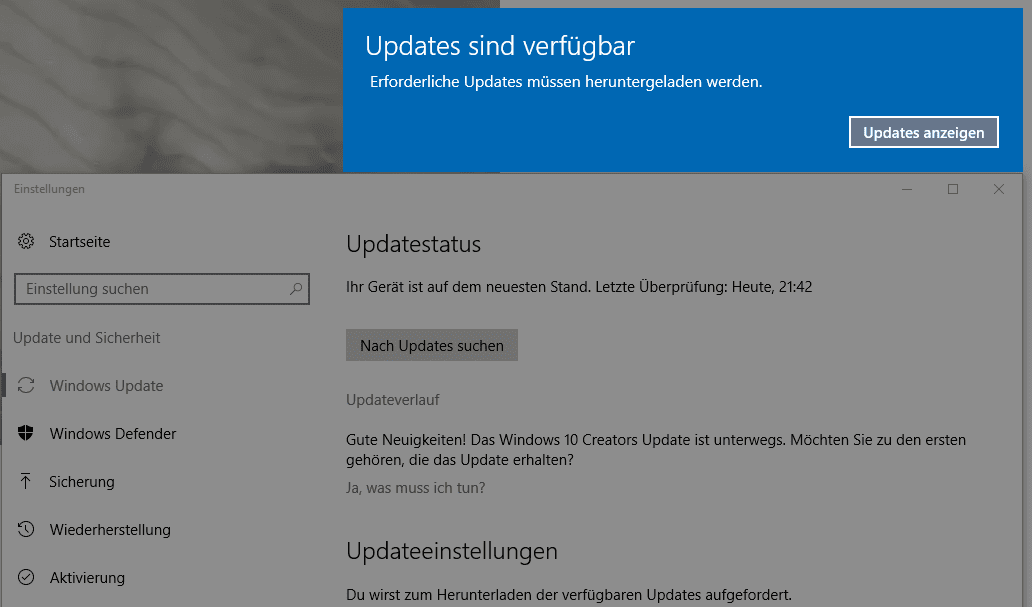Click the Updateeinstellungen heading

[x=452, y=551]
